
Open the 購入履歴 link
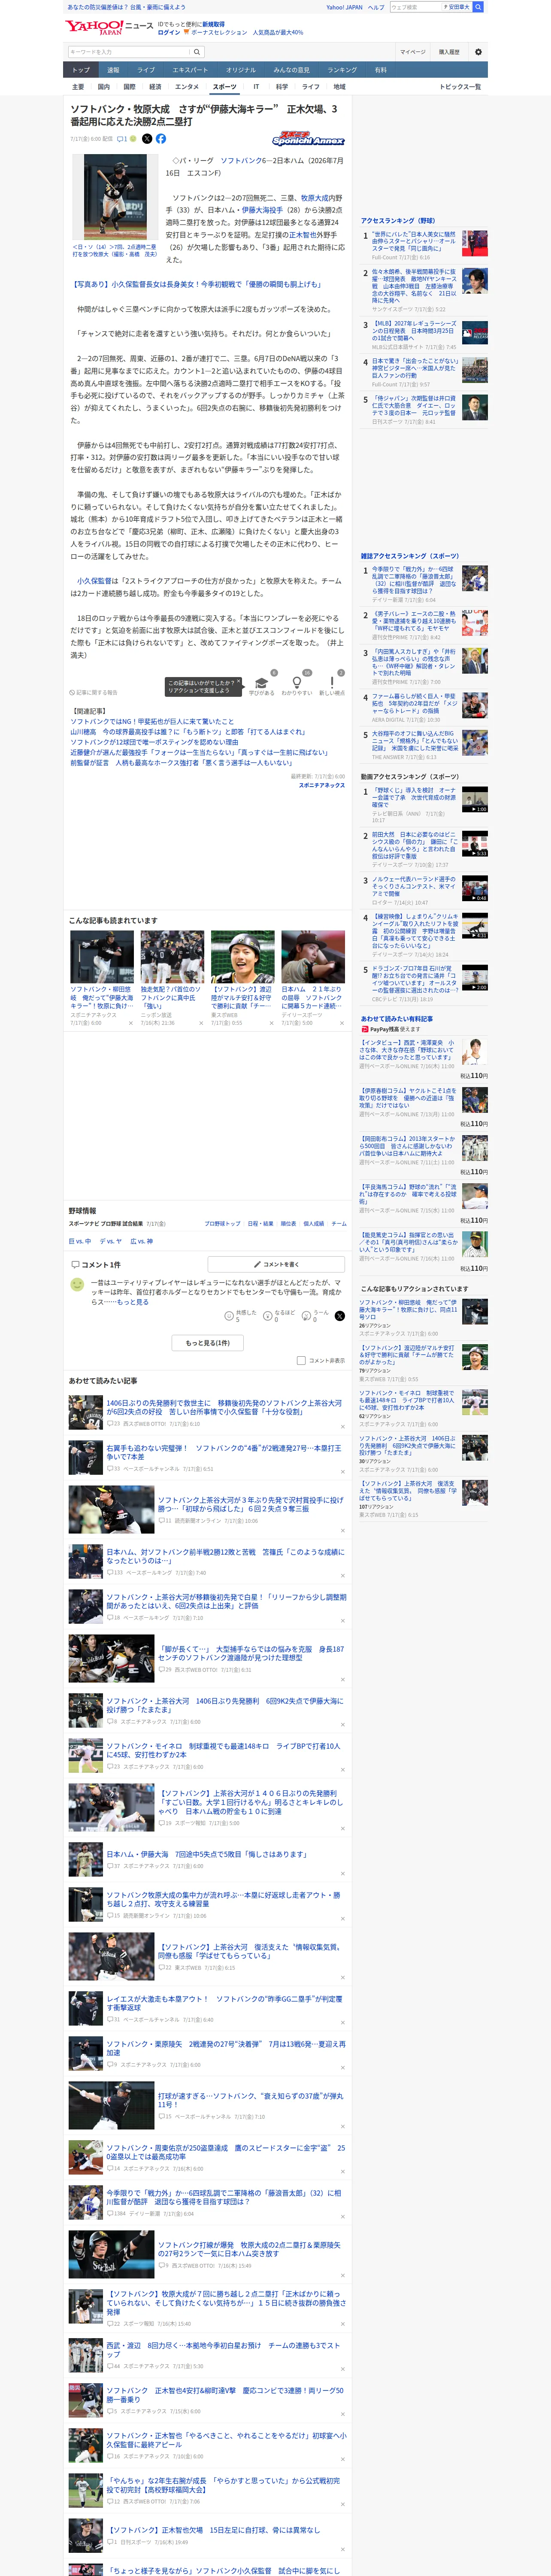click(448, 52)
